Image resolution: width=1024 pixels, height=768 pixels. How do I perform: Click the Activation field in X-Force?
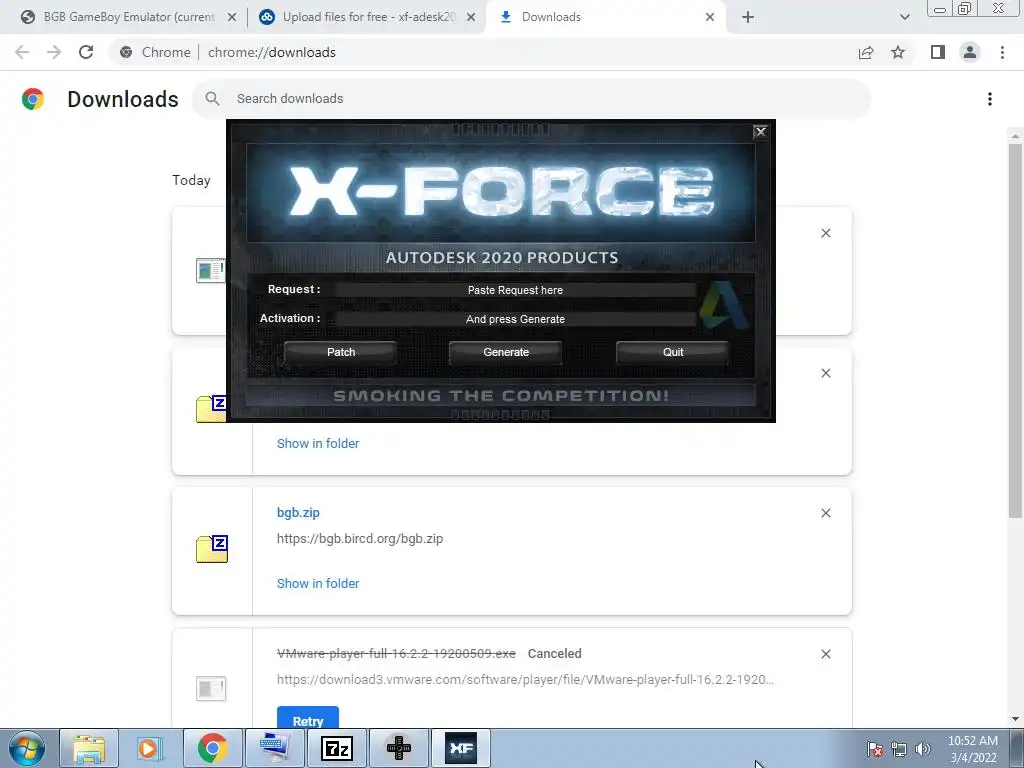point(515,319)
